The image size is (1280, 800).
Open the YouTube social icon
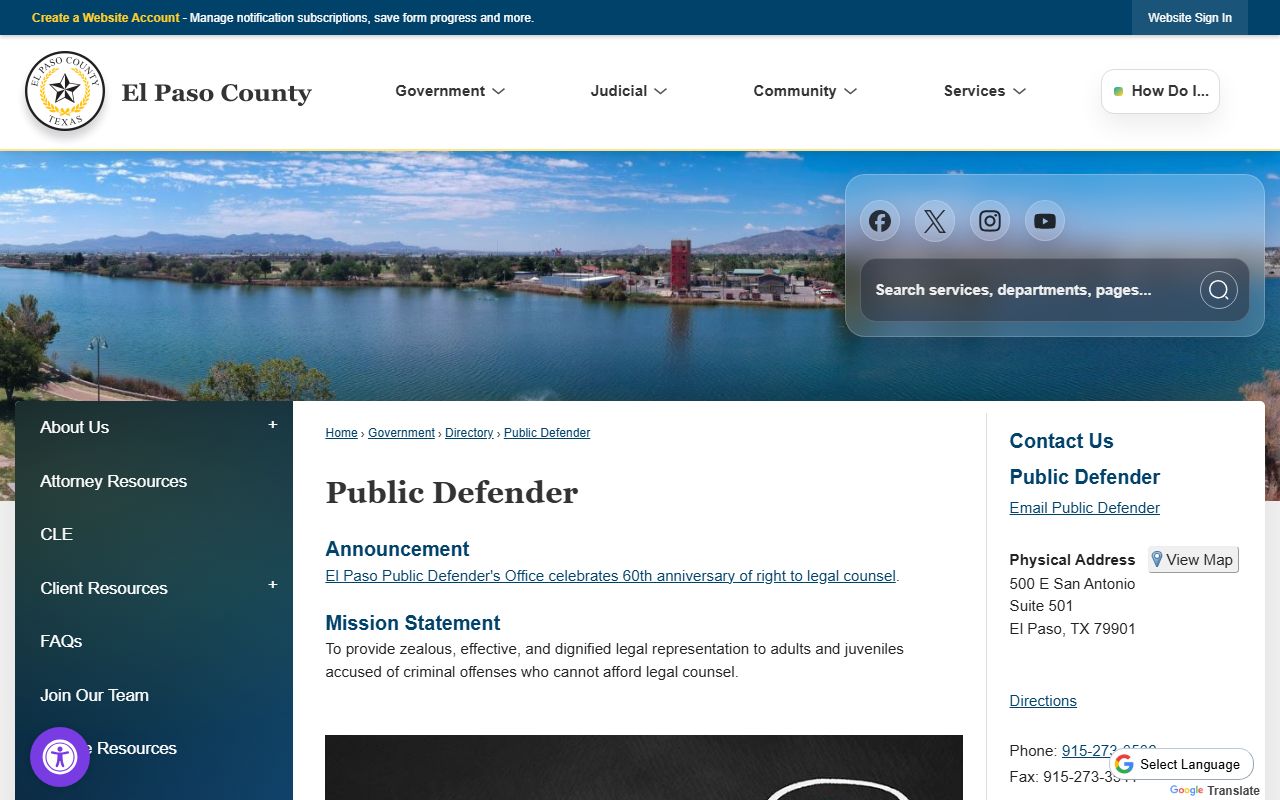(x=1045, y=221)
